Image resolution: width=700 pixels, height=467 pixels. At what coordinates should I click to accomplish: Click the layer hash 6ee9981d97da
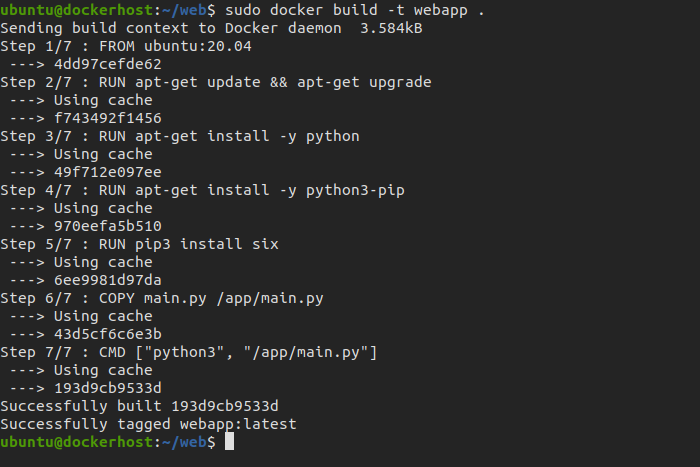[108, 280]
